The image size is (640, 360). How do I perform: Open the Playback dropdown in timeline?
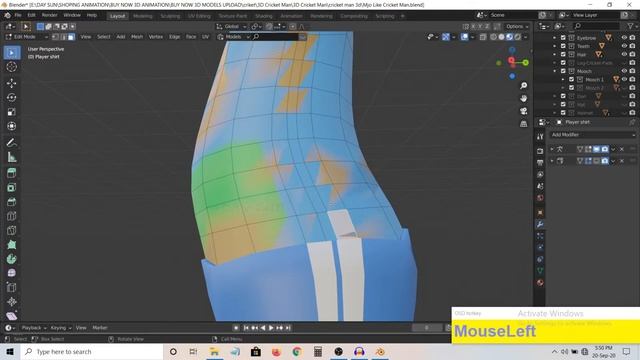pyautogui.click(x=34, y=328)
